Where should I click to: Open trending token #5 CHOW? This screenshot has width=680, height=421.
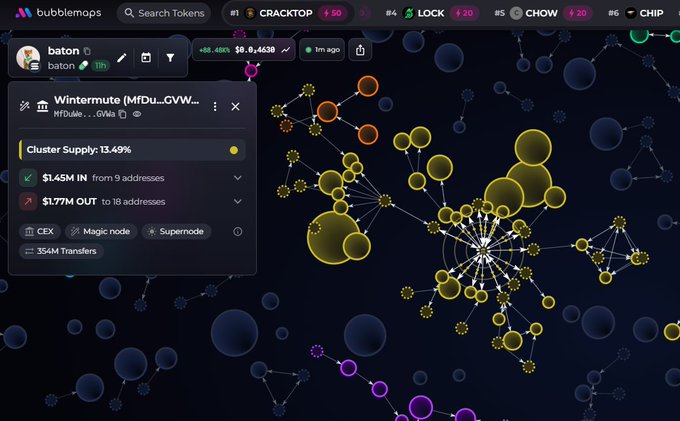click(x=543, y=13)
